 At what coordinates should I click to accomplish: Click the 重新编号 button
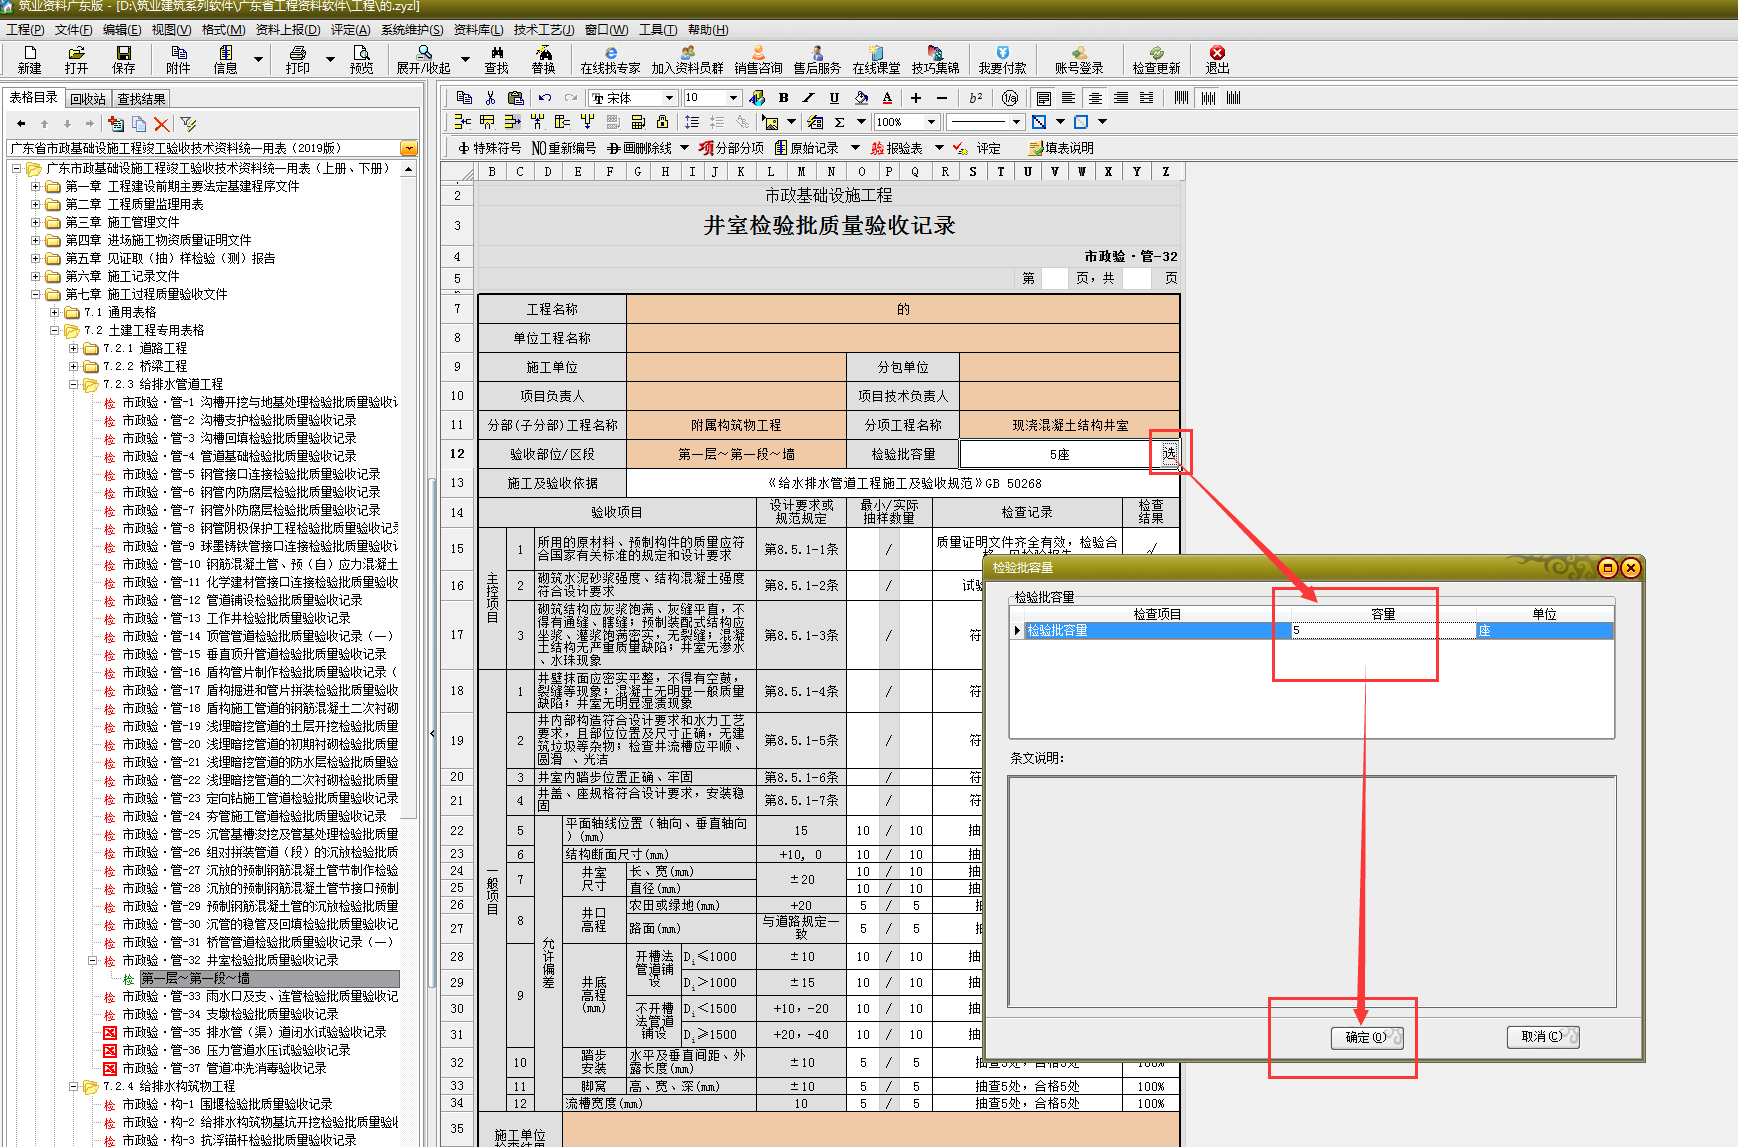(564, 148)
